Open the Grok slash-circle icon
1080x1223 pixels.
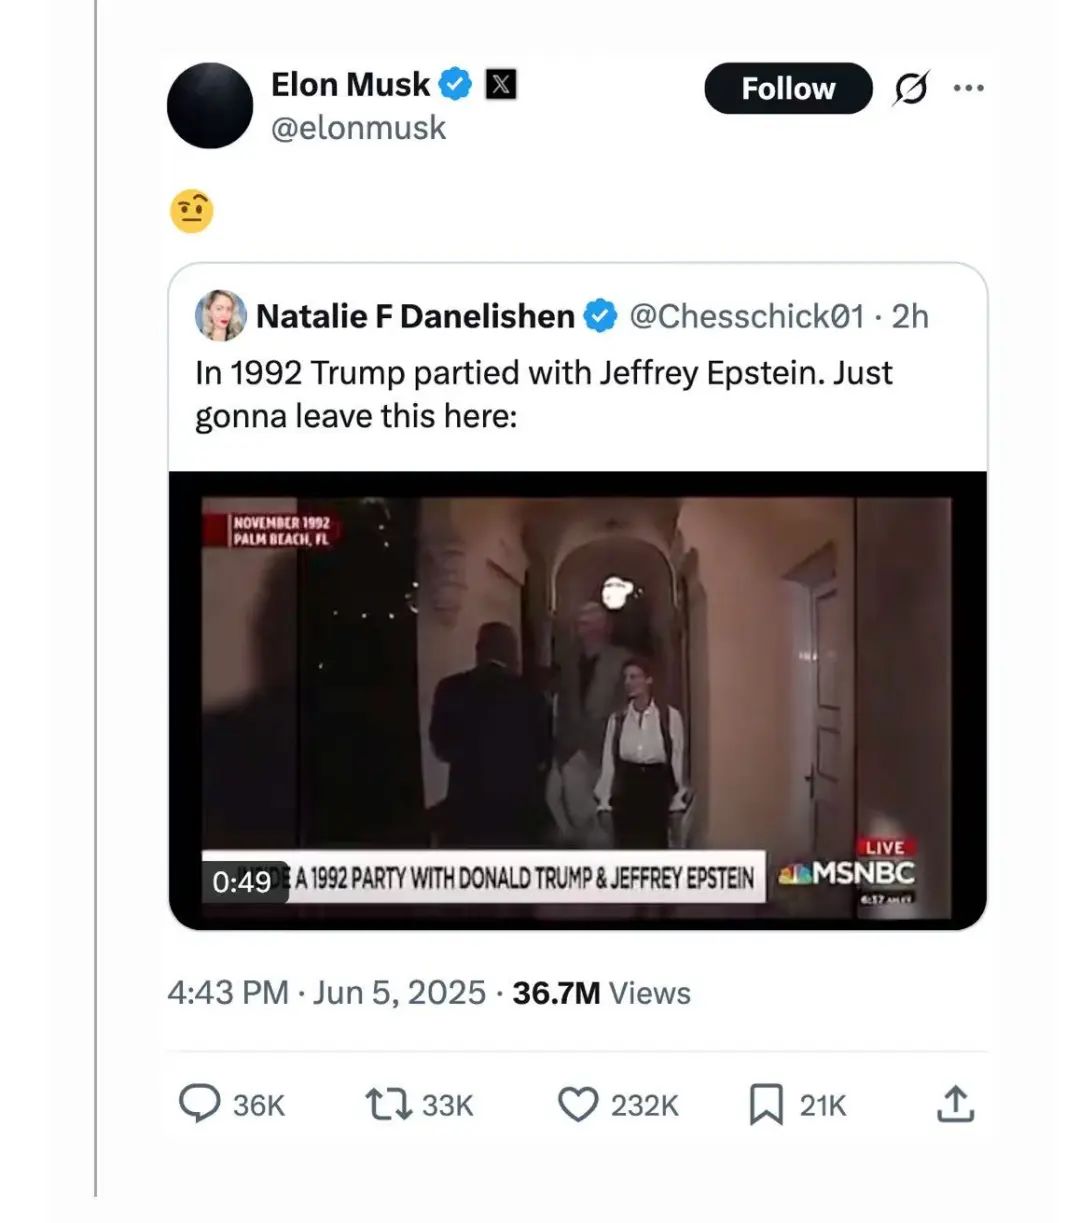pos(910,89)
